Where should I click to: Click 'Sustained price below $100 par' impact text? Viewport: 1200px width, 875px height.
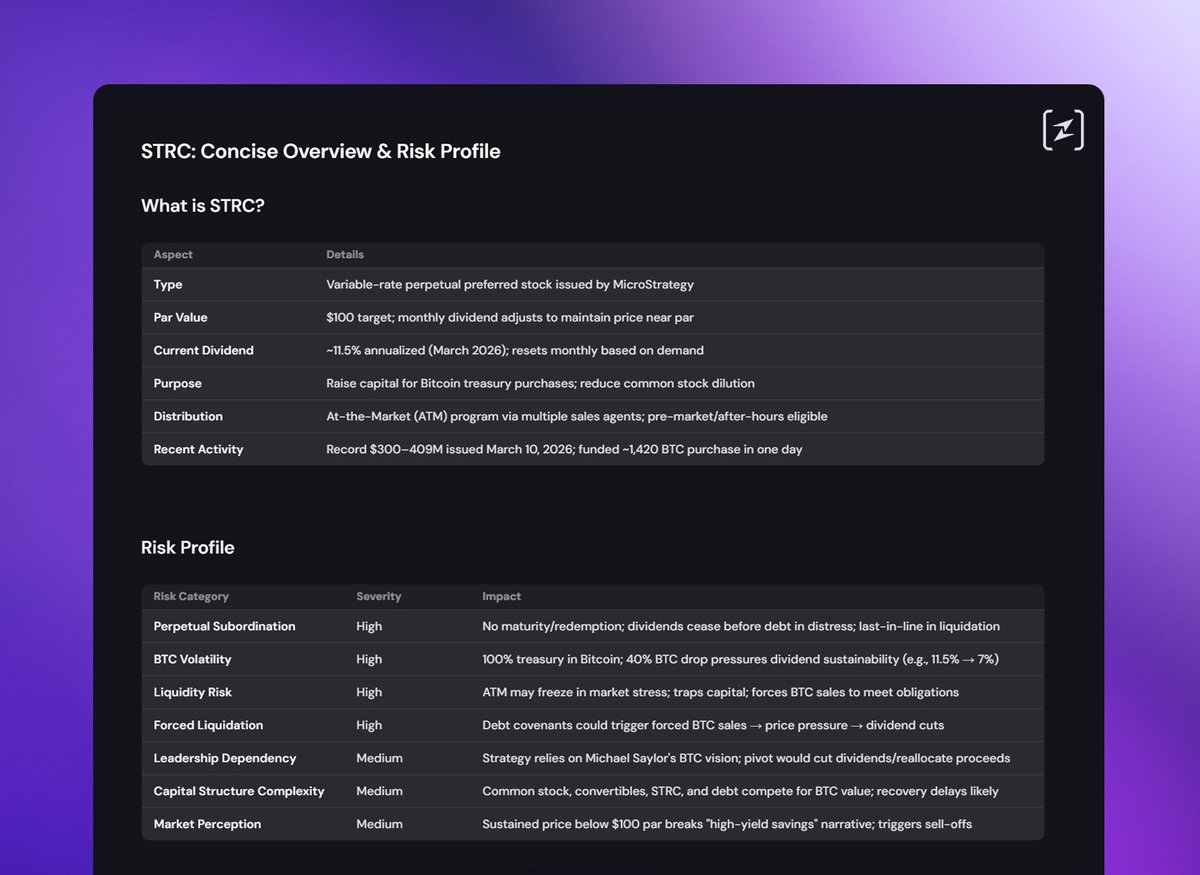tap(727, 825)
